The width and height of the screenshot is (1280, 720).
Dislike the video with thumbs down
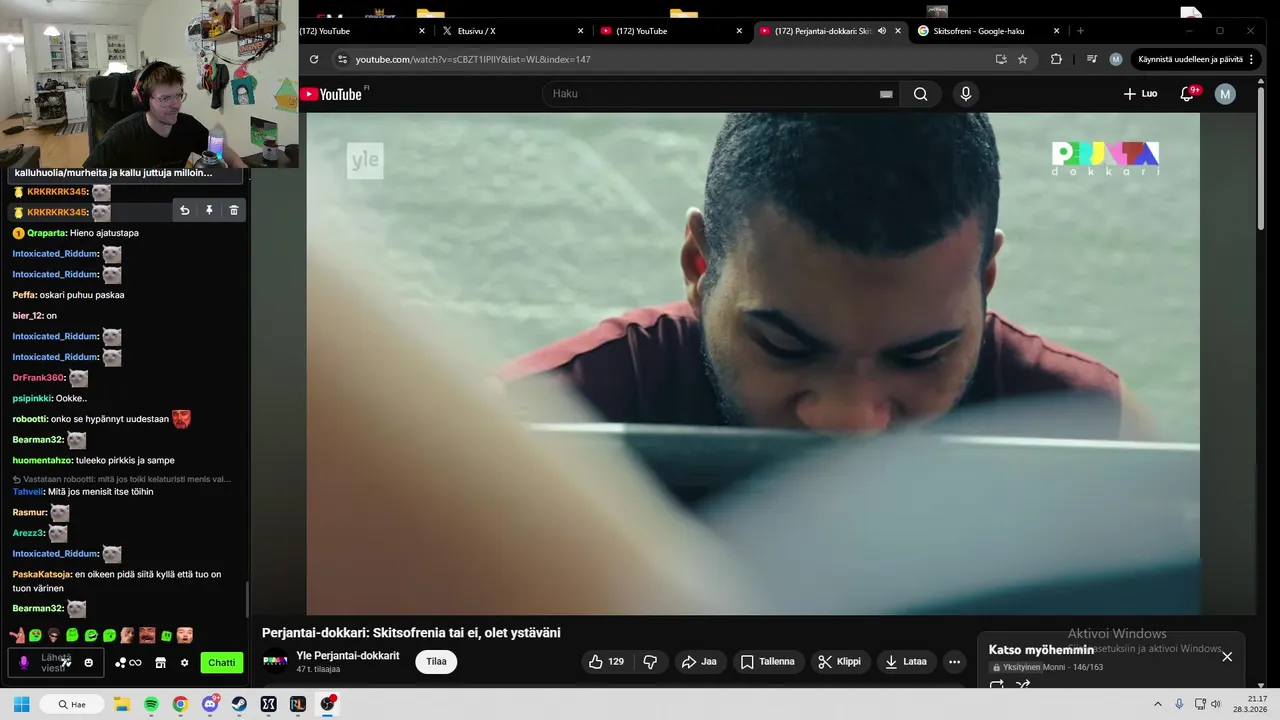pos(650,662)
